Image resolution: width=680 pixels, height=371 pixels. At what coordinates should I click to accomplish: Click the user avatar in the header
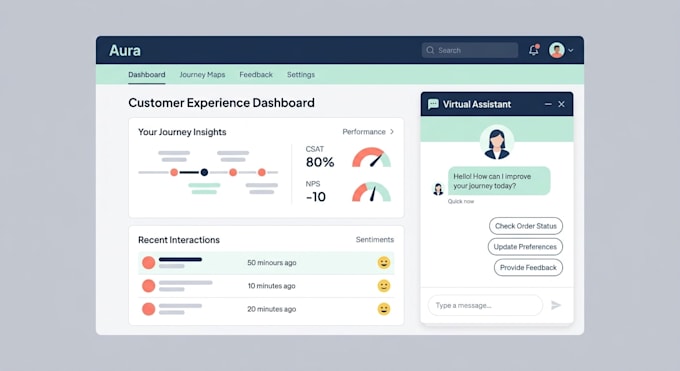557,50
